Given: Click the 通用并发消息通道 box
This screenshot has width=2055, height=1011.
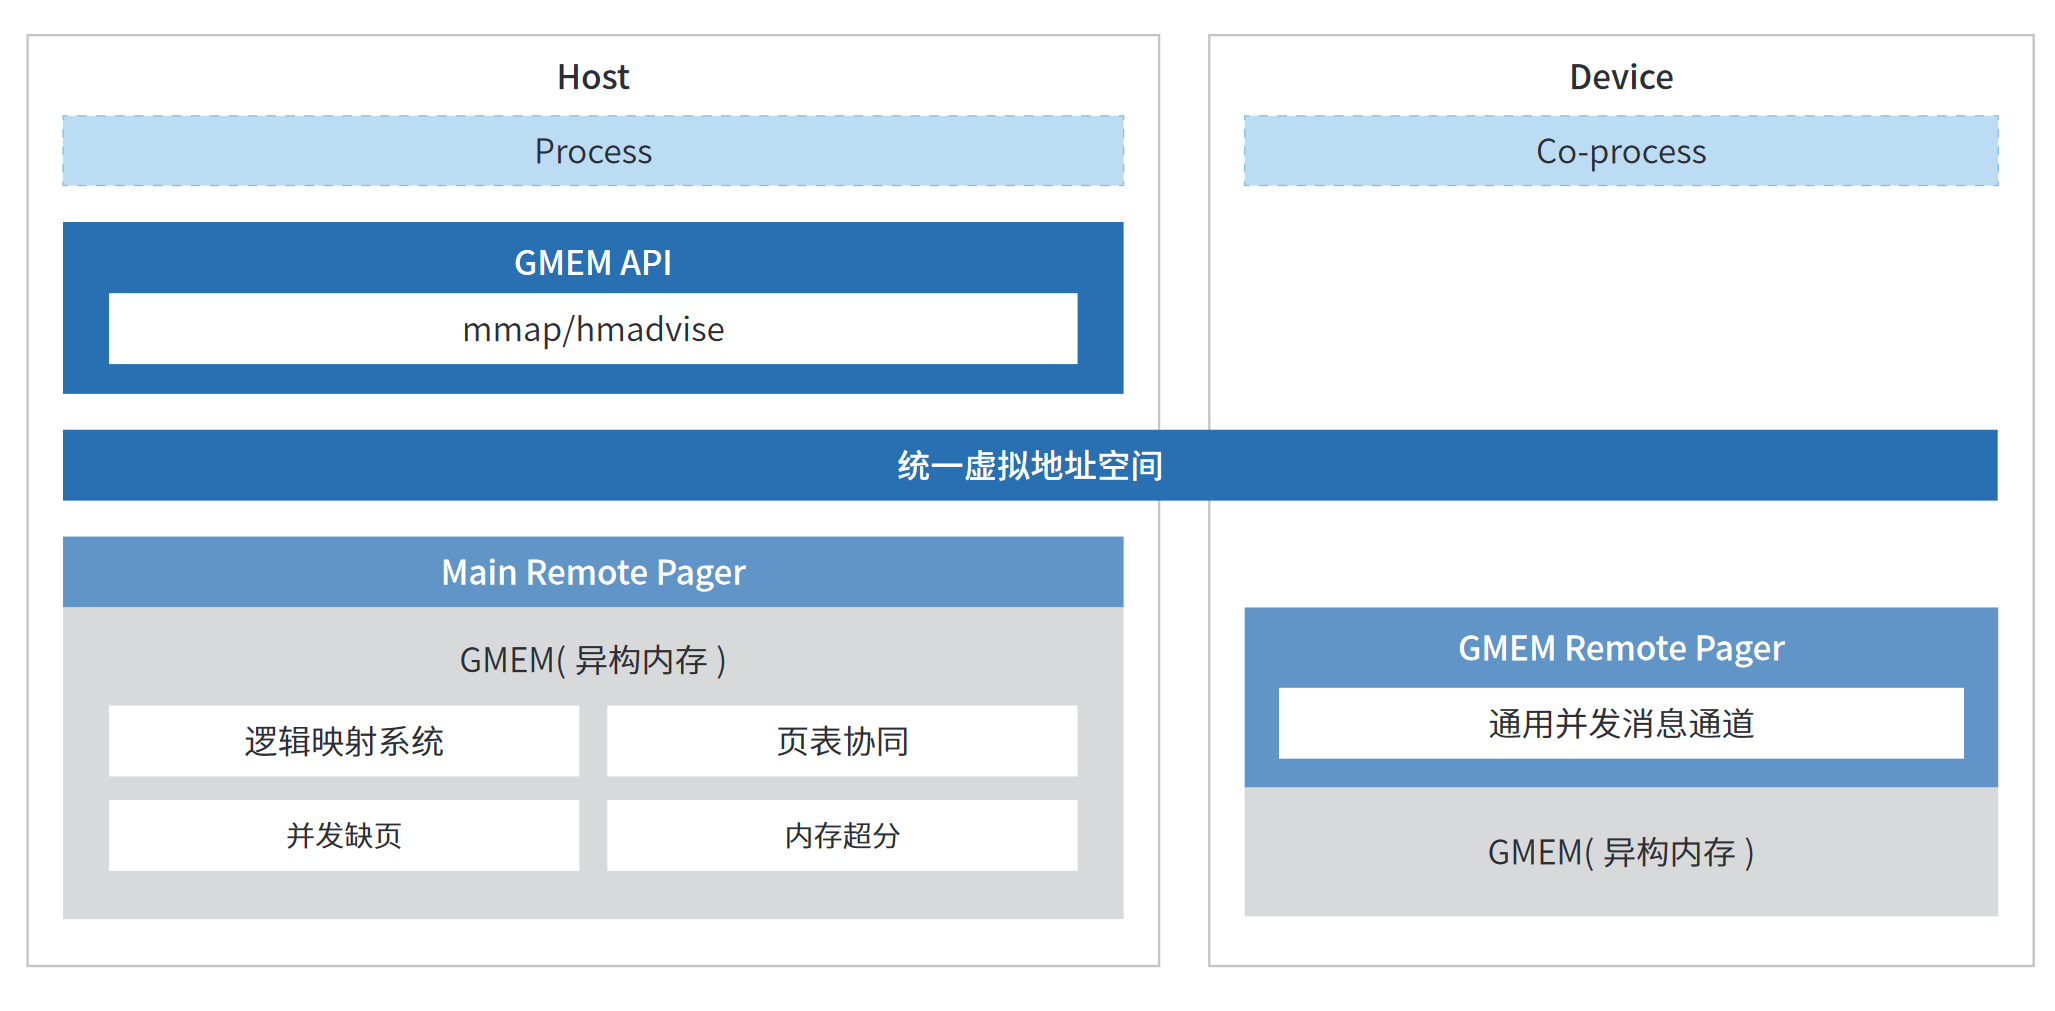Looking at the screenshot, I should 1621,725.
